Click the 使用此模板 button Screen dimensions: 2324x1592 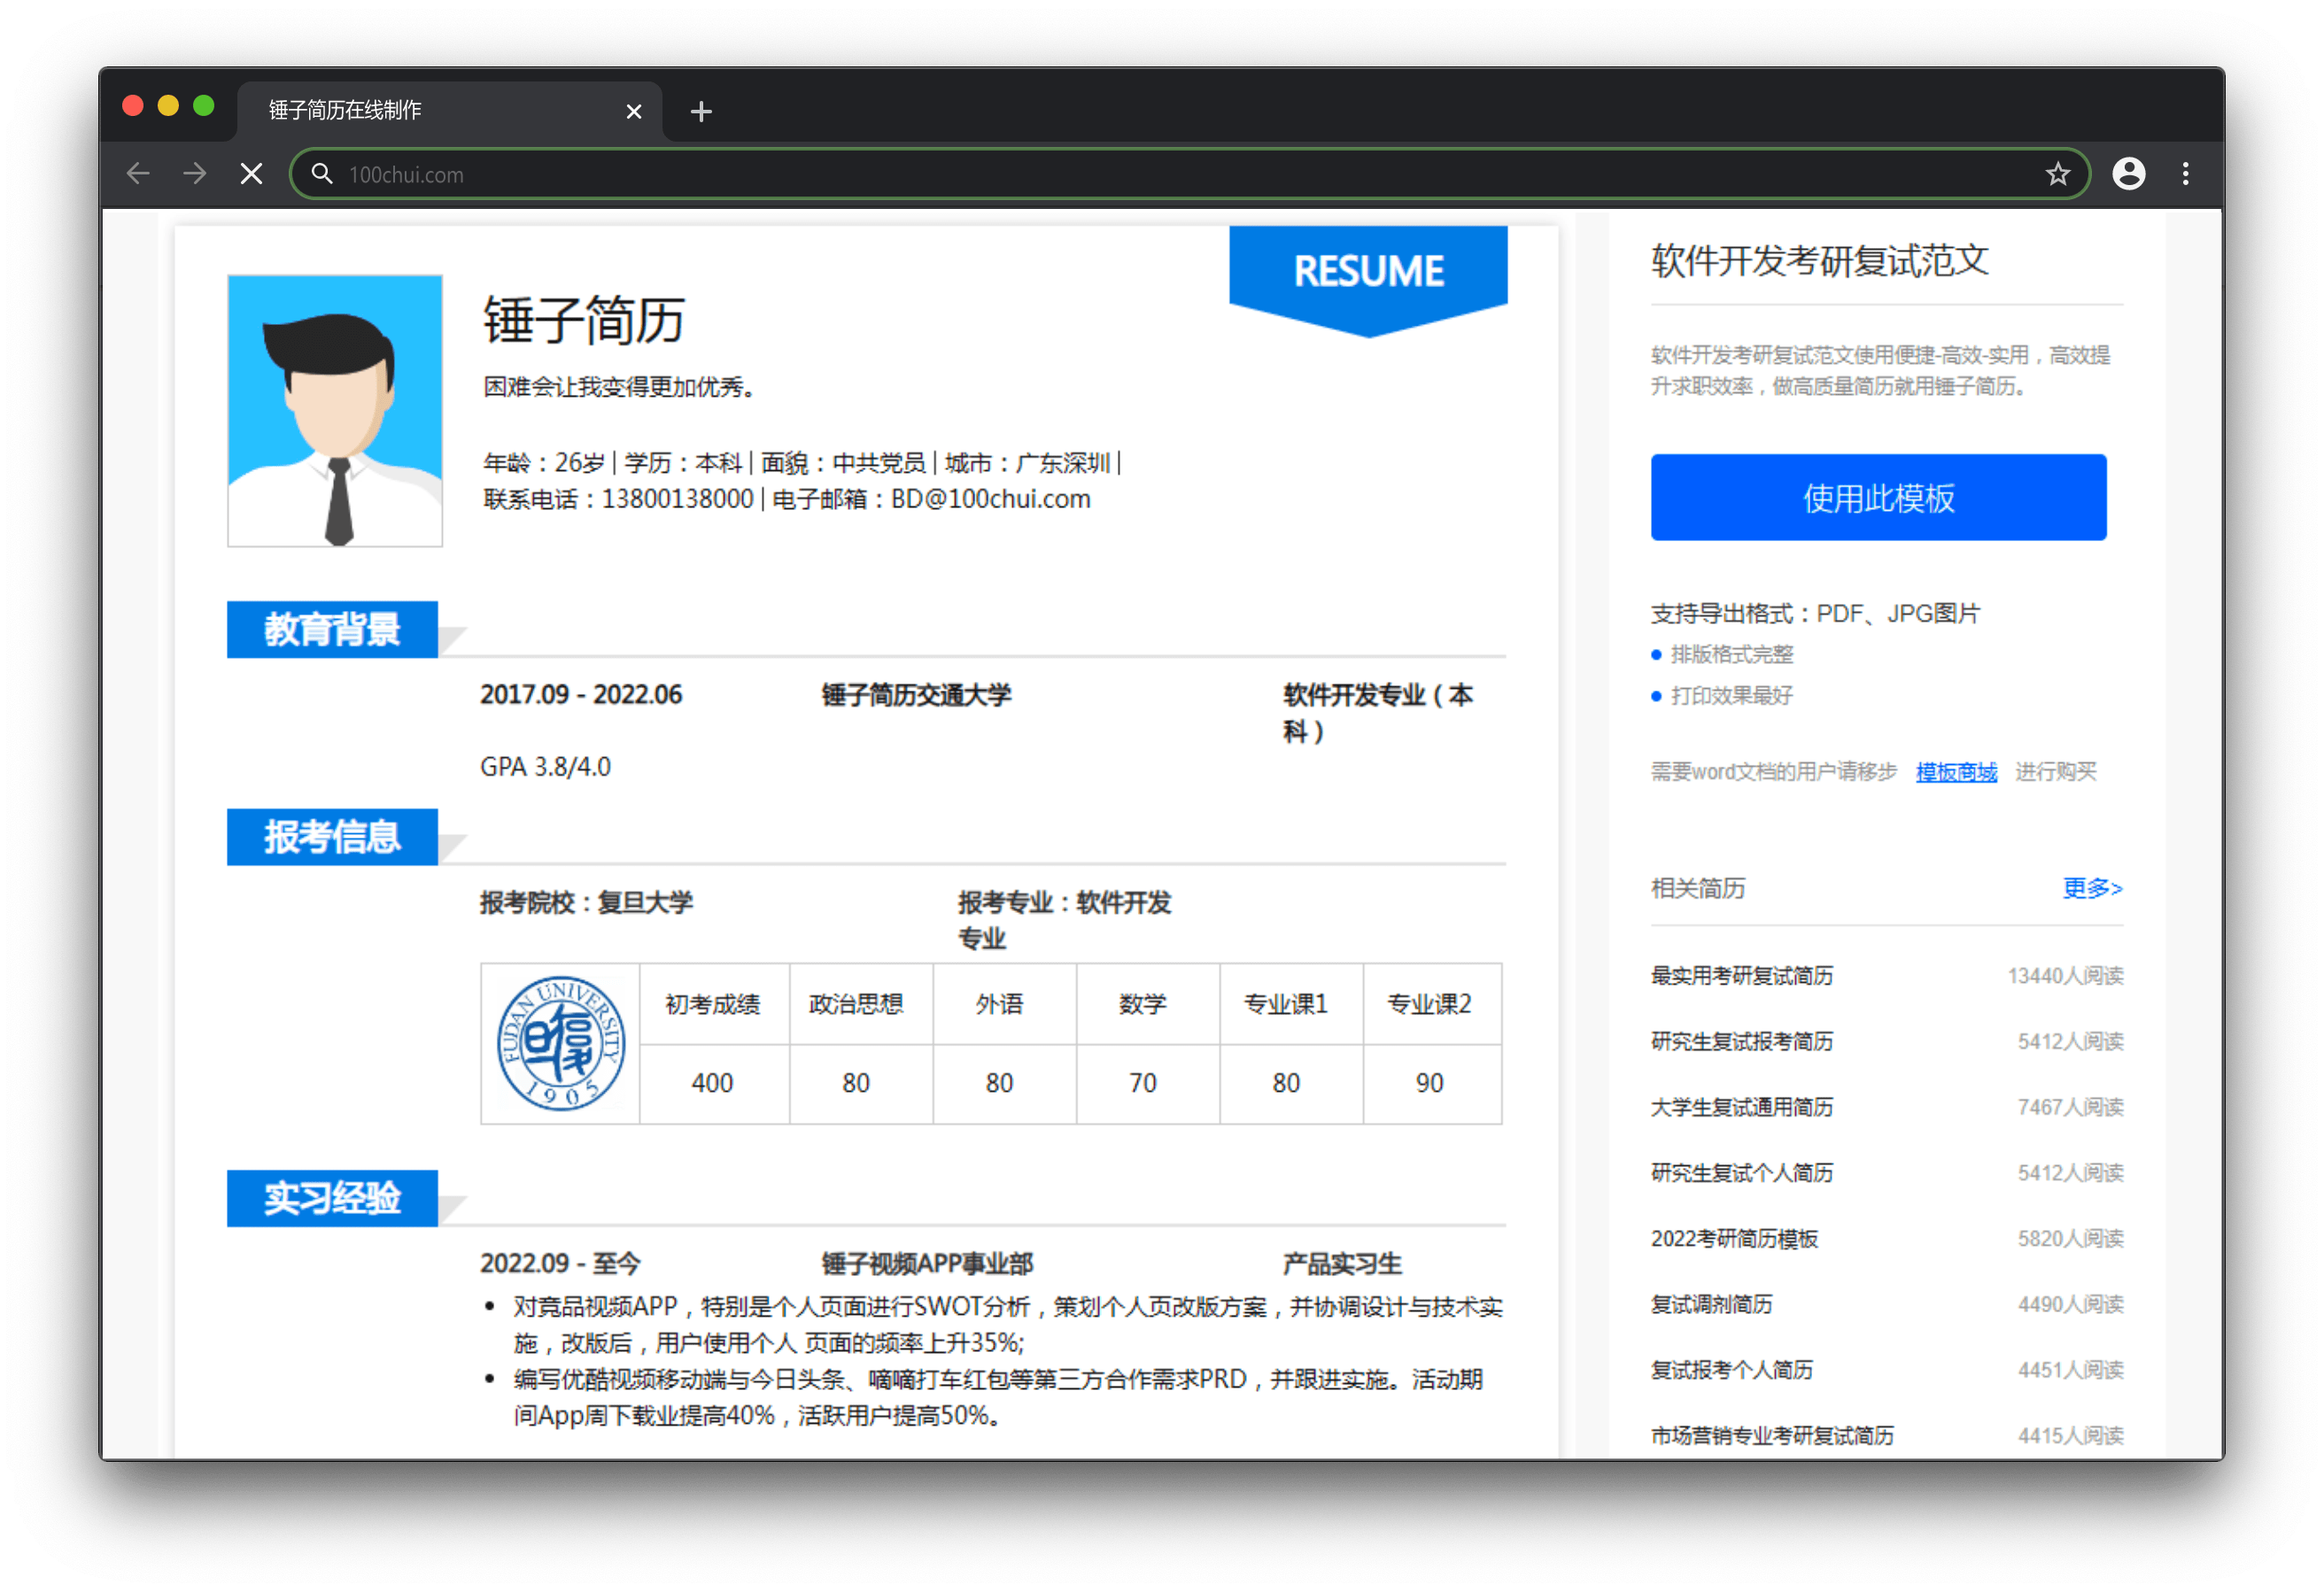(x=1878, y=498)
